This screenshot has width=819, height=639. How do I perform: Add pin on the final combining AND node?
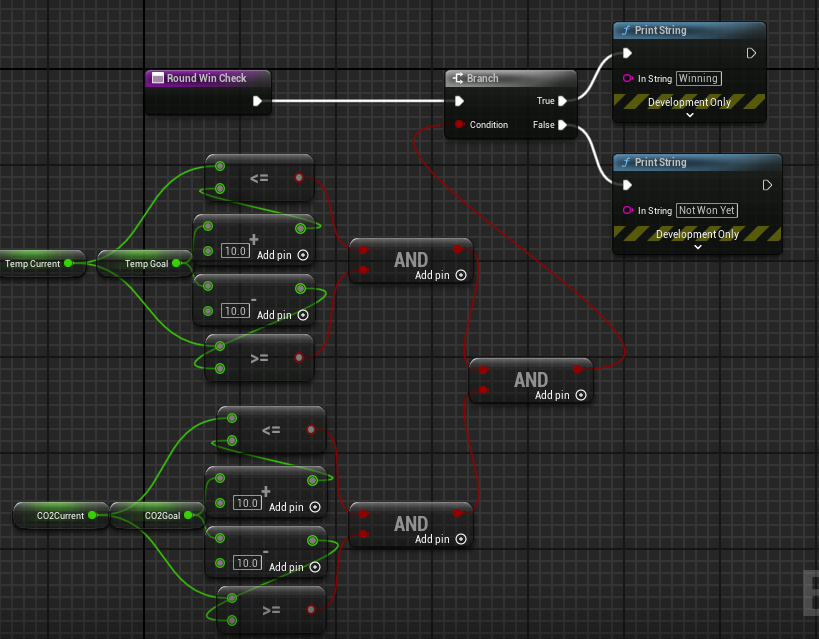click(x=580, y=395)
